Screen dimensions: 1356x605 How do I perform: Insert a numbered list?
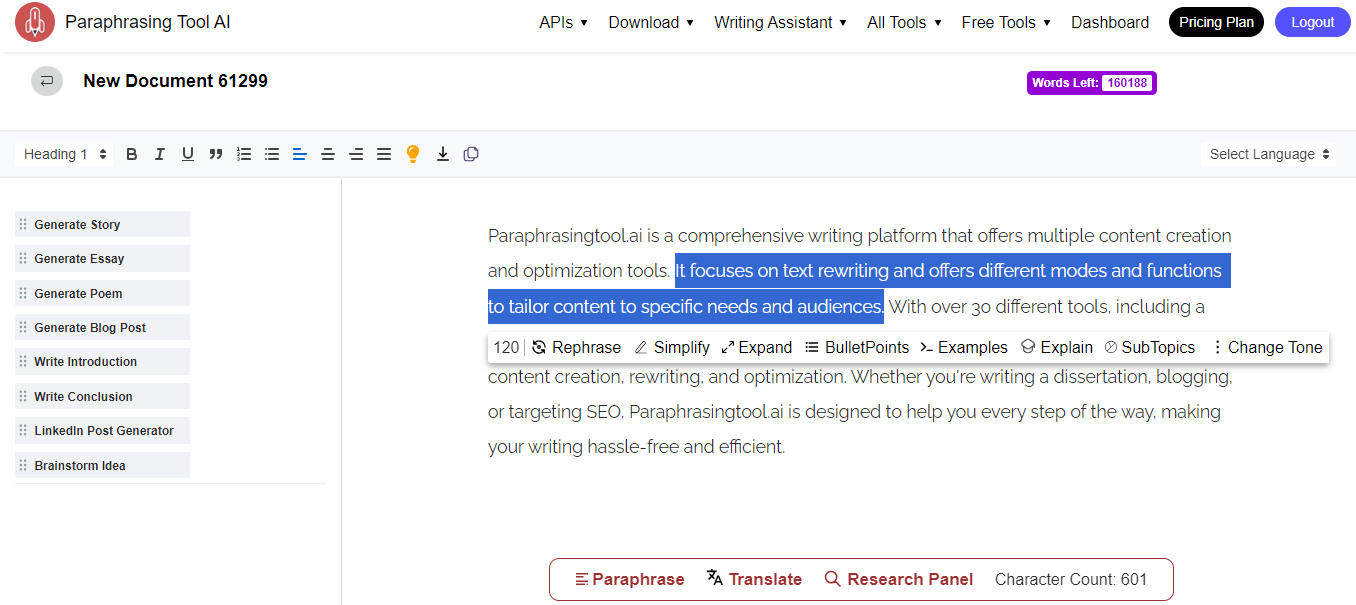[x=243, y=154]
